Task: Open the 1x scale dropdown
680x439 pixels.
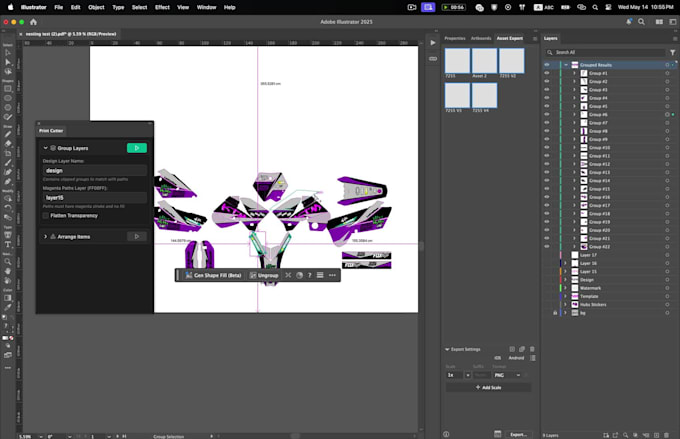Action: [468, 375]
